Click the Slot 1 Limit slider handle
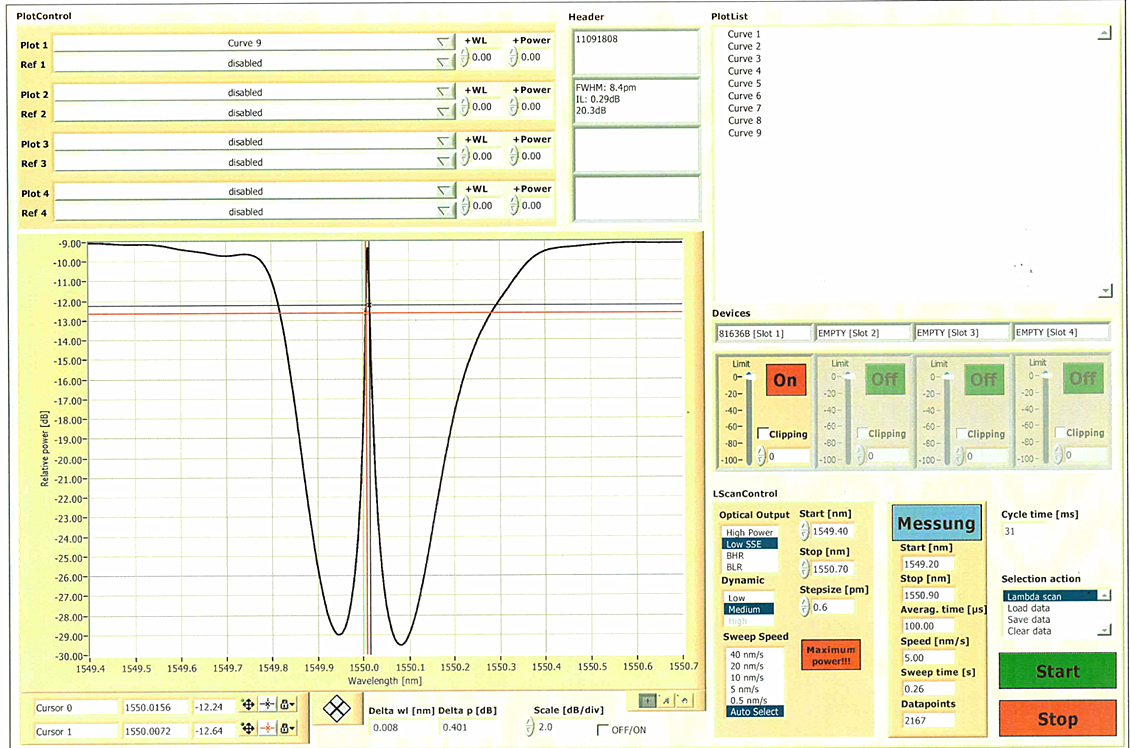1130x748 pixels. point(747,376)
